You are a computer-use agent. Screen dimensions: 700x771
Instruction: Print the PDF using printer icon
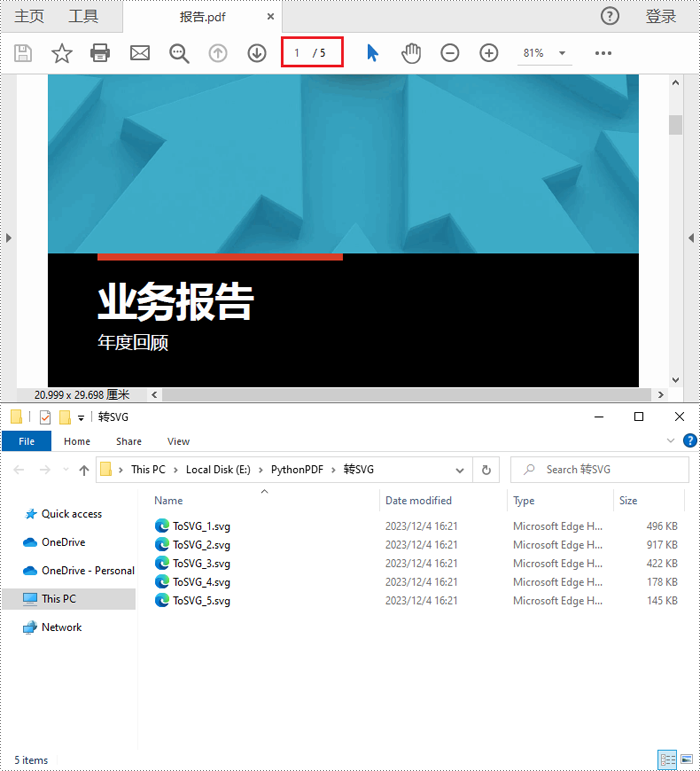coord(100,53)
